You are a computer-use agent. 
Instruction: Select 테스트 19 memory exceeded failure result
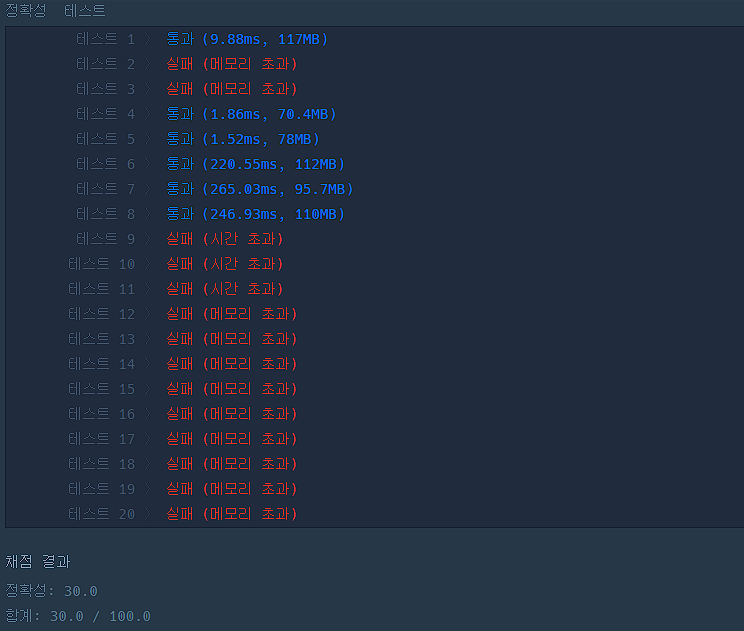click(x=232, y=489)
